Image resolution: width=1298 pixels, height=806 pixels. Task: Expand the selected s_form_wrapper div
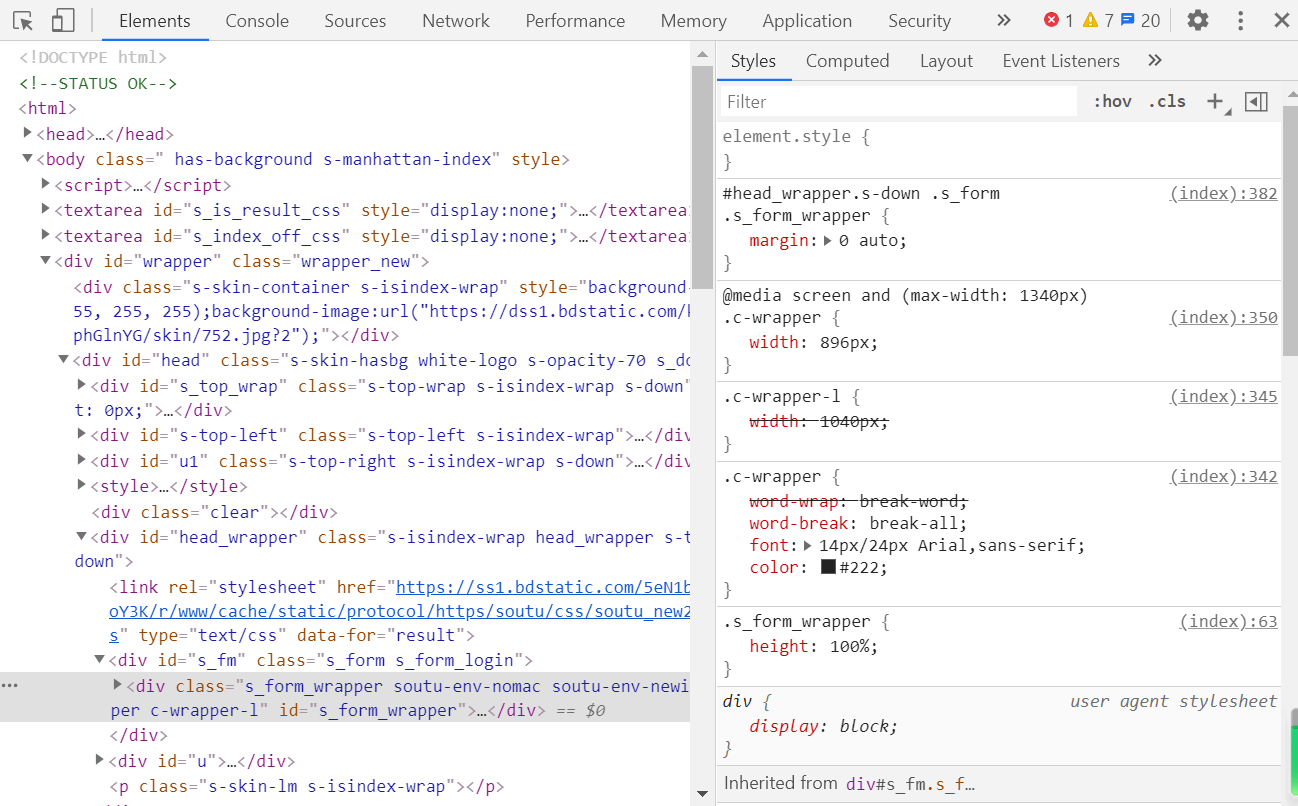click(x=118, y=685)
